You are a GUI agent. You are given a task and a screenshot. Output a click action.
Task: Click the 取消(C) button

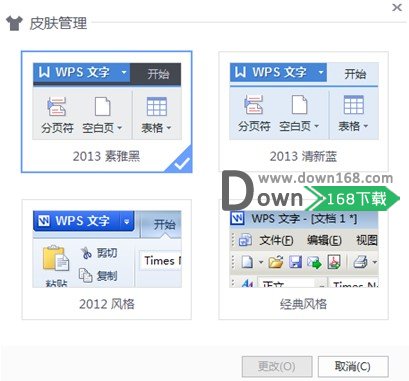(x=353, y=367)
